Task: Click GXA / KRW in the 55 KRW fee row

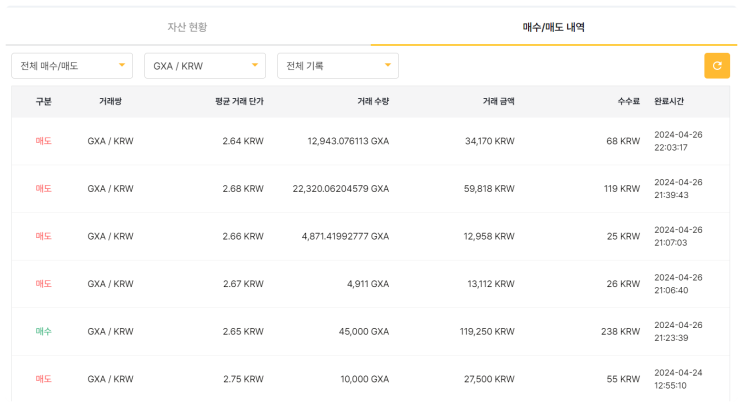Action: [x=110, y=379]
